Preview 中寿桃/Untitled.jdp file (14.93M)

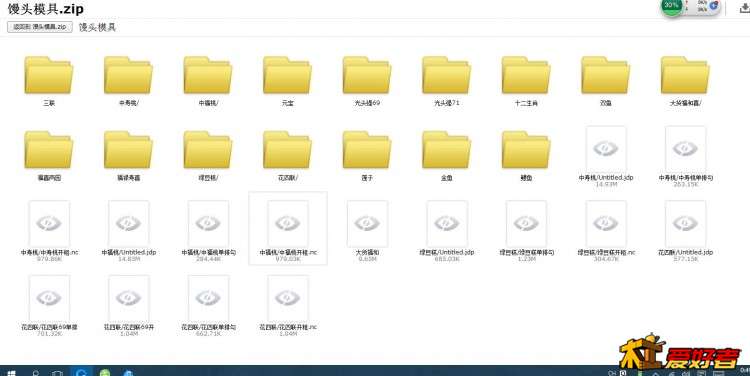click(606, 149)
